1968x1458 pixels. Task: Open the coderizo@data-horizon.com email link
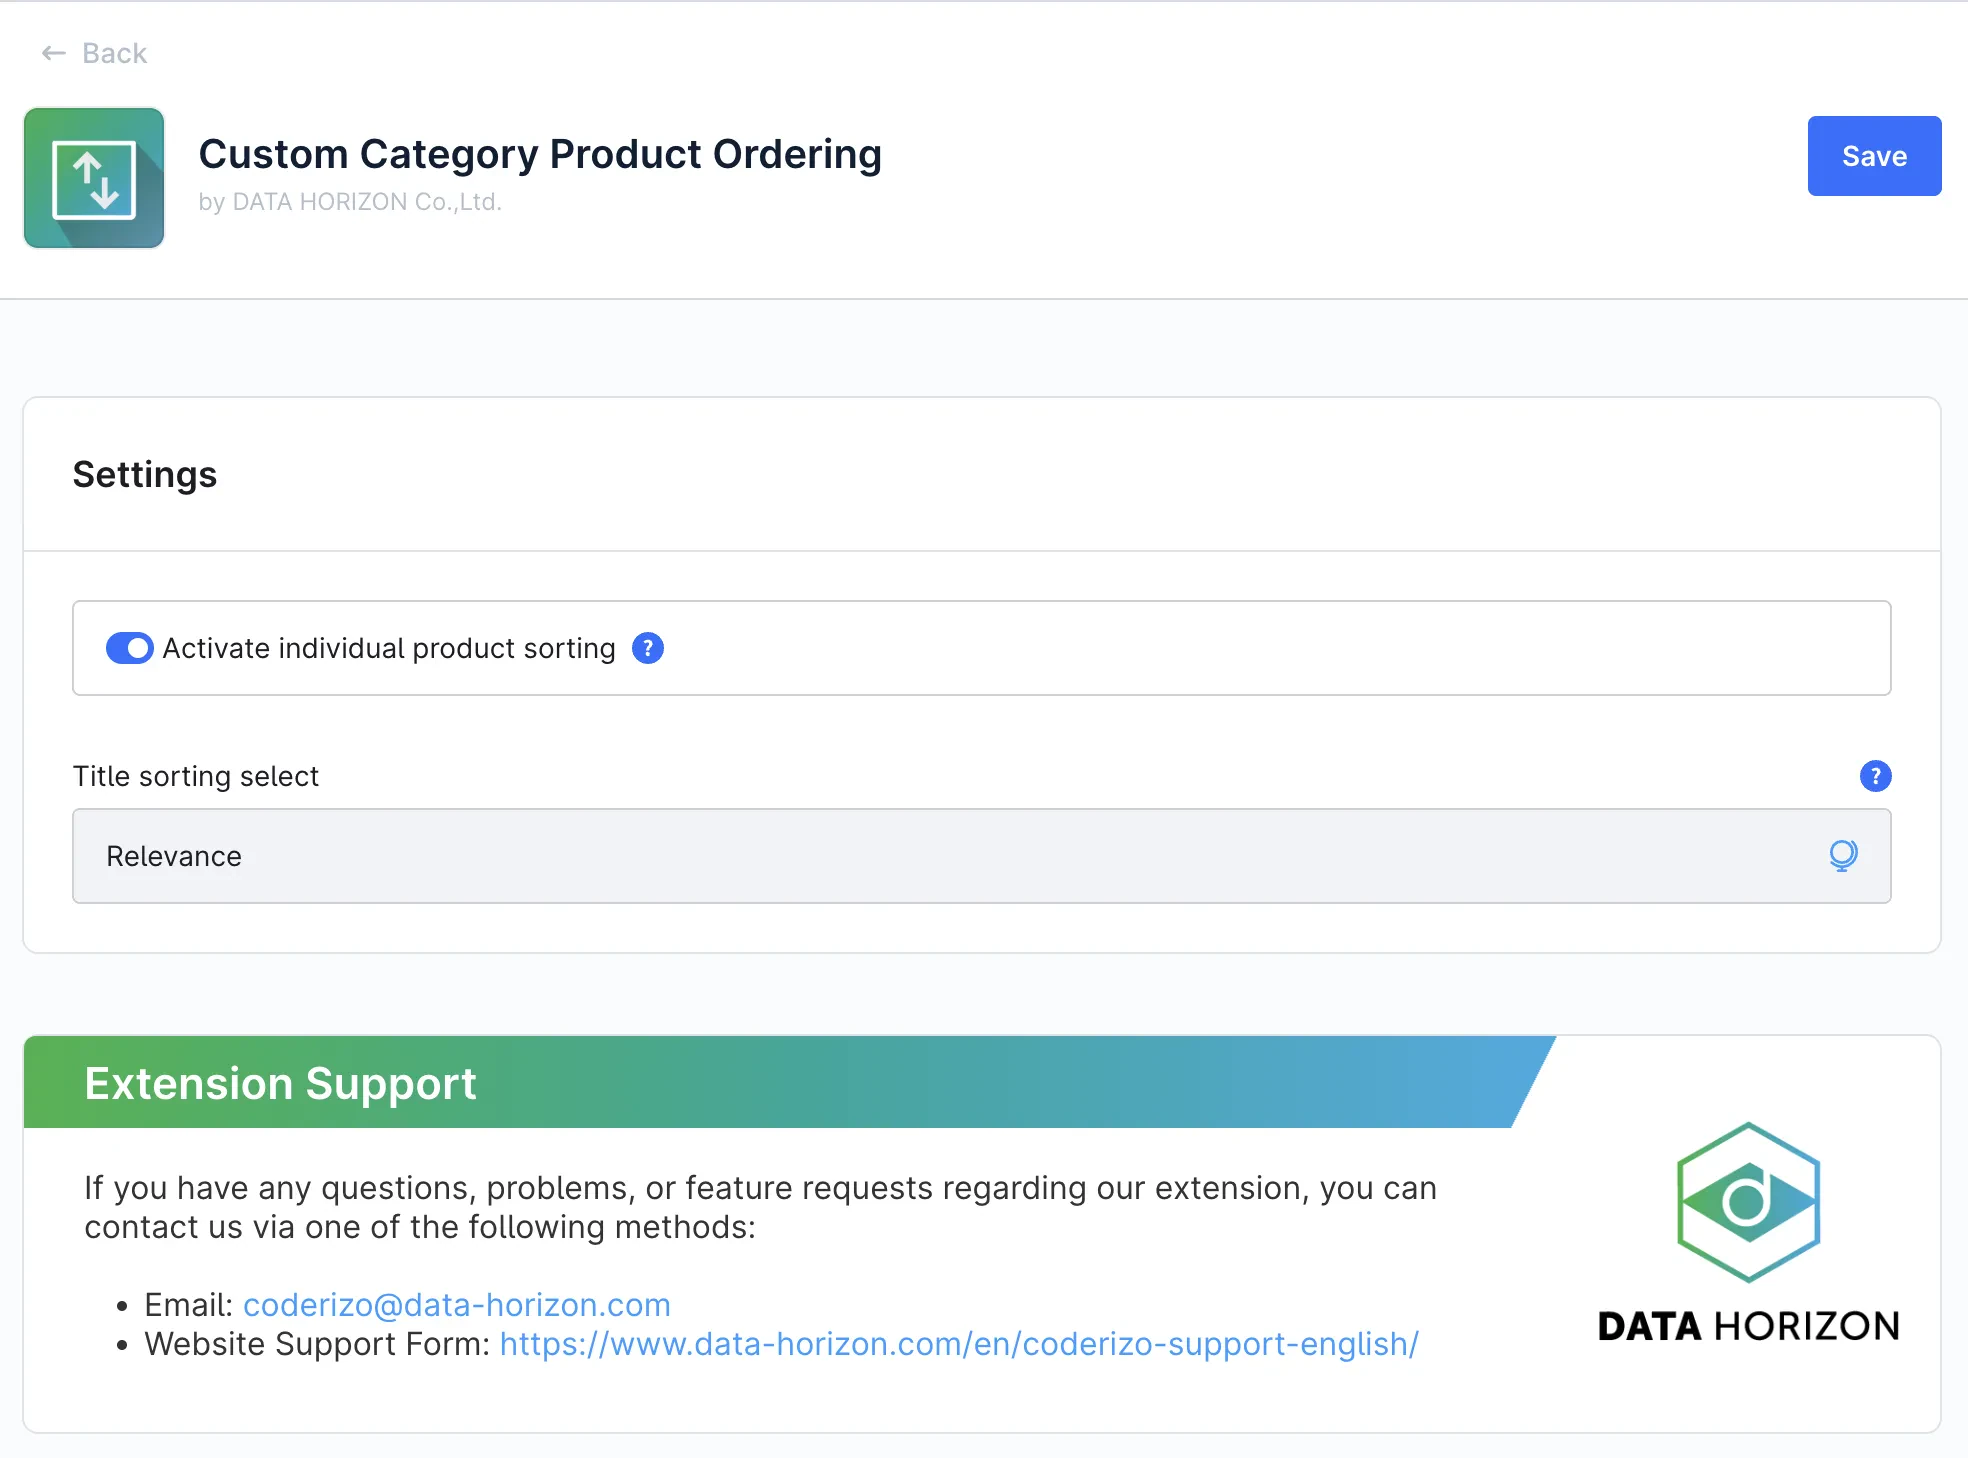tap(456, 1305)
